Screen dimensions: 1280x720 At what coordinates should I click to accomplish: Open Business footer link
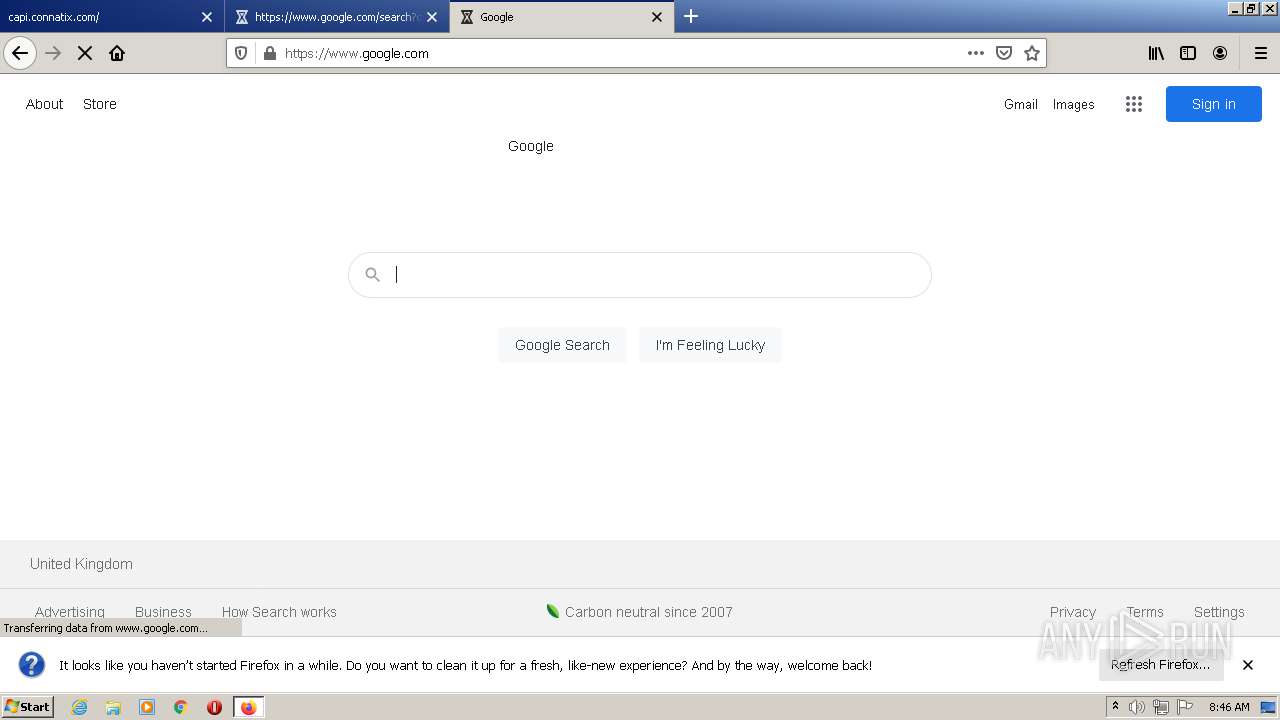click(x=163, y=612)
